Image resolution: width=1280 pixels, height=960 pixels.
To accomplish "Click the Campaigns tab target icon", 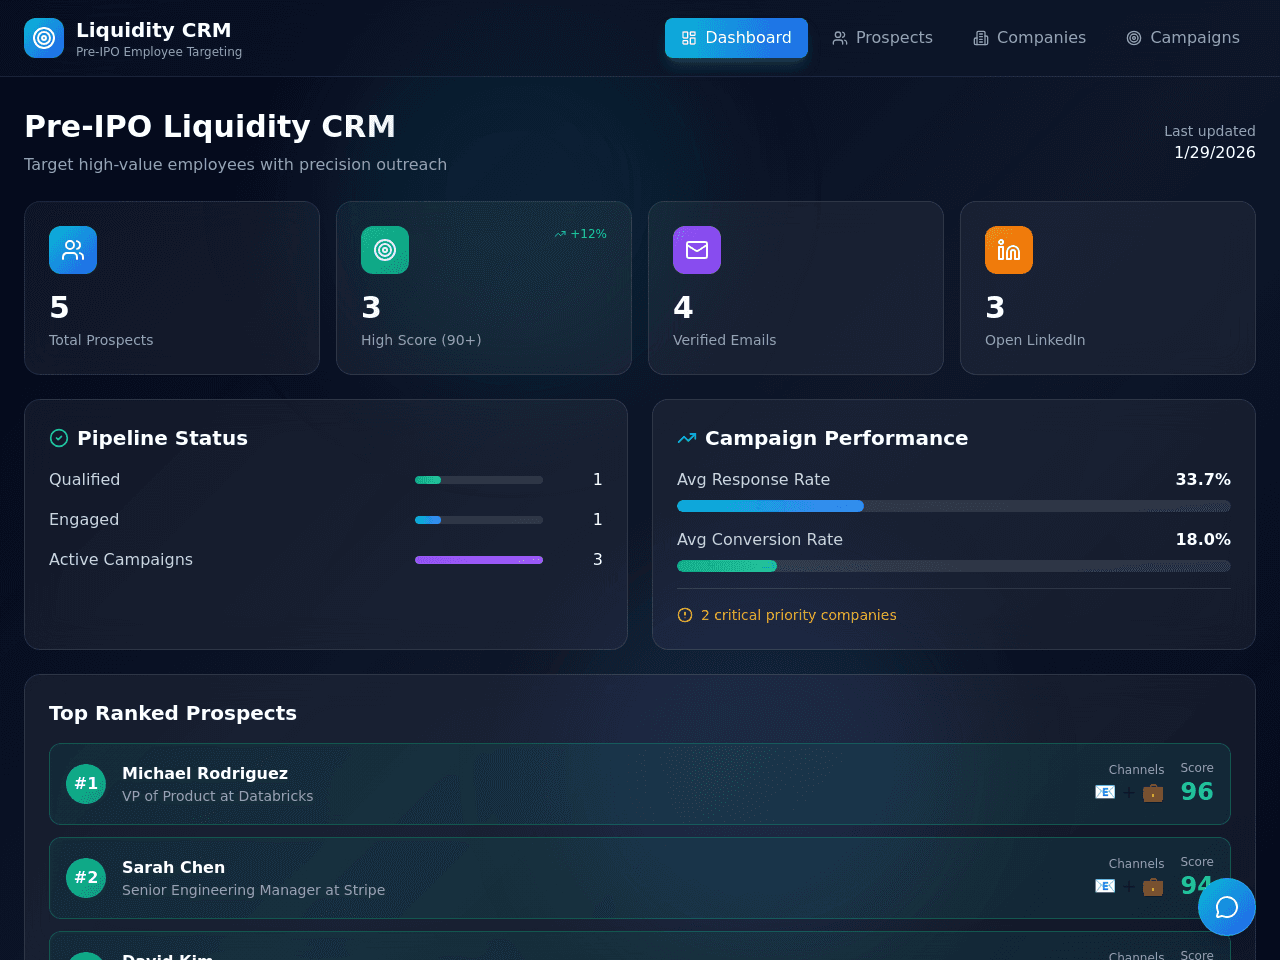I will click(1134, 38).
